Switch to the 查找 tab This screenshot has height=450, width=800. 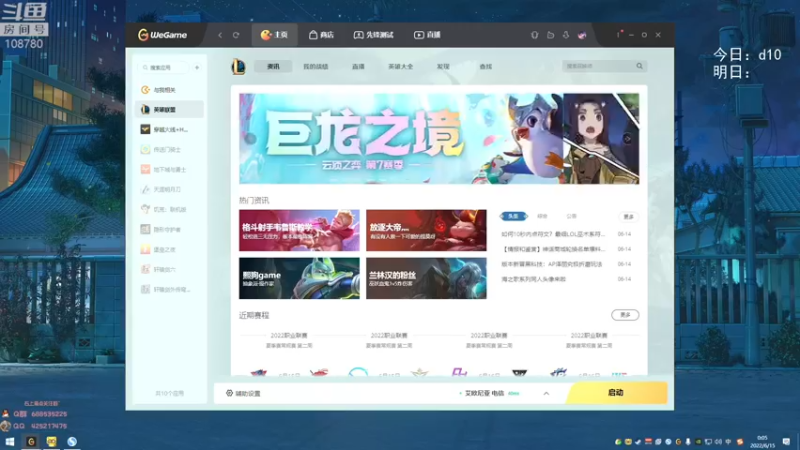[486, 66]
